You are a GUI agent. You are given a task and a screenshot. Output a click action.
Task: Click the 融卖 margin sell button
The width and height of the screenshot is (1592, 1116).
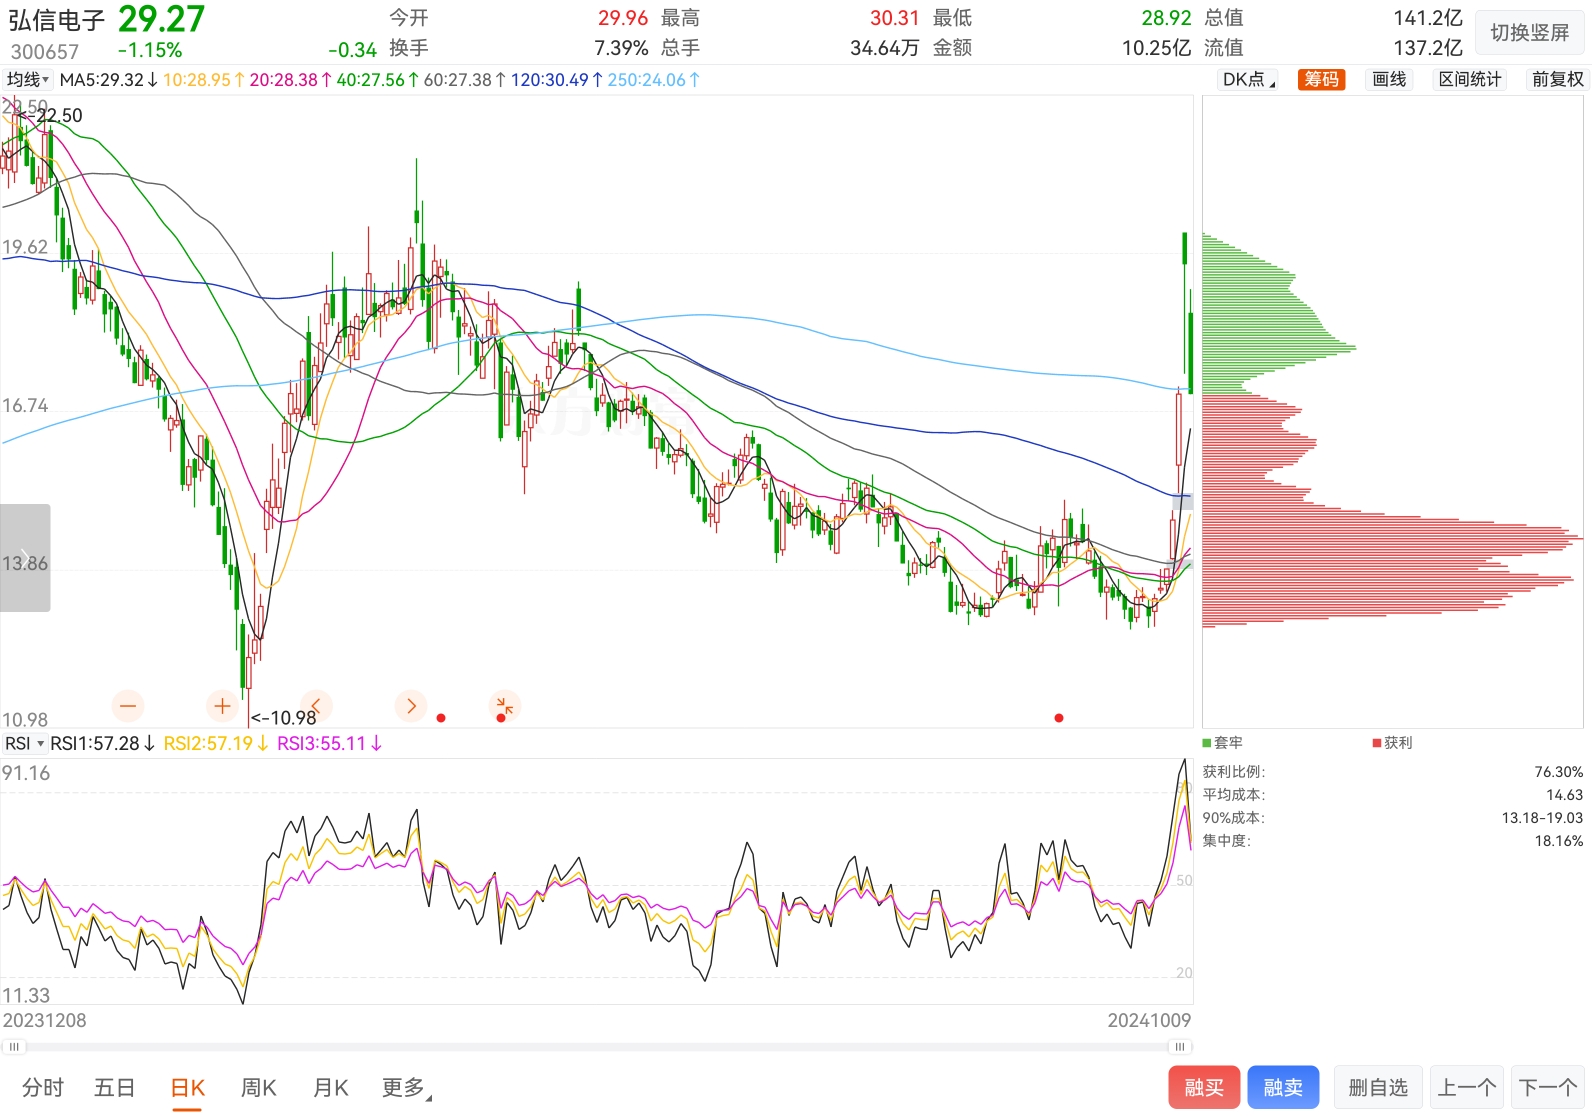coord(1283,1088)
